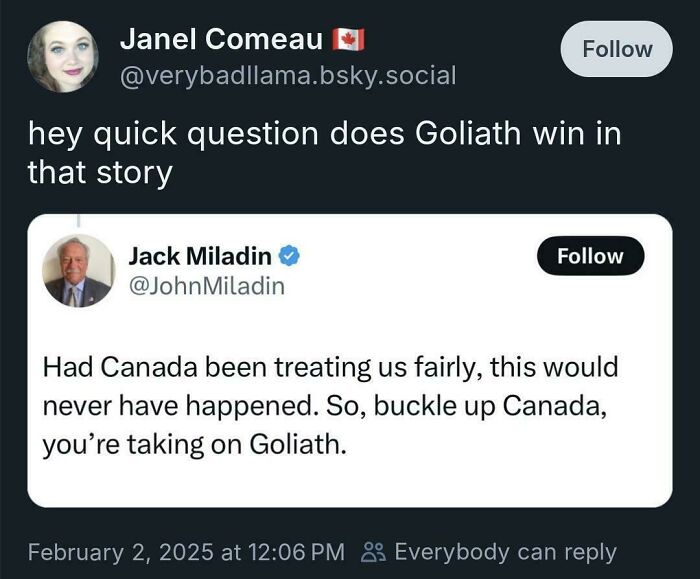Follow Janel Comeau with the gray Follow button
This screenshot has width=700, height=579.
(617, 49)
